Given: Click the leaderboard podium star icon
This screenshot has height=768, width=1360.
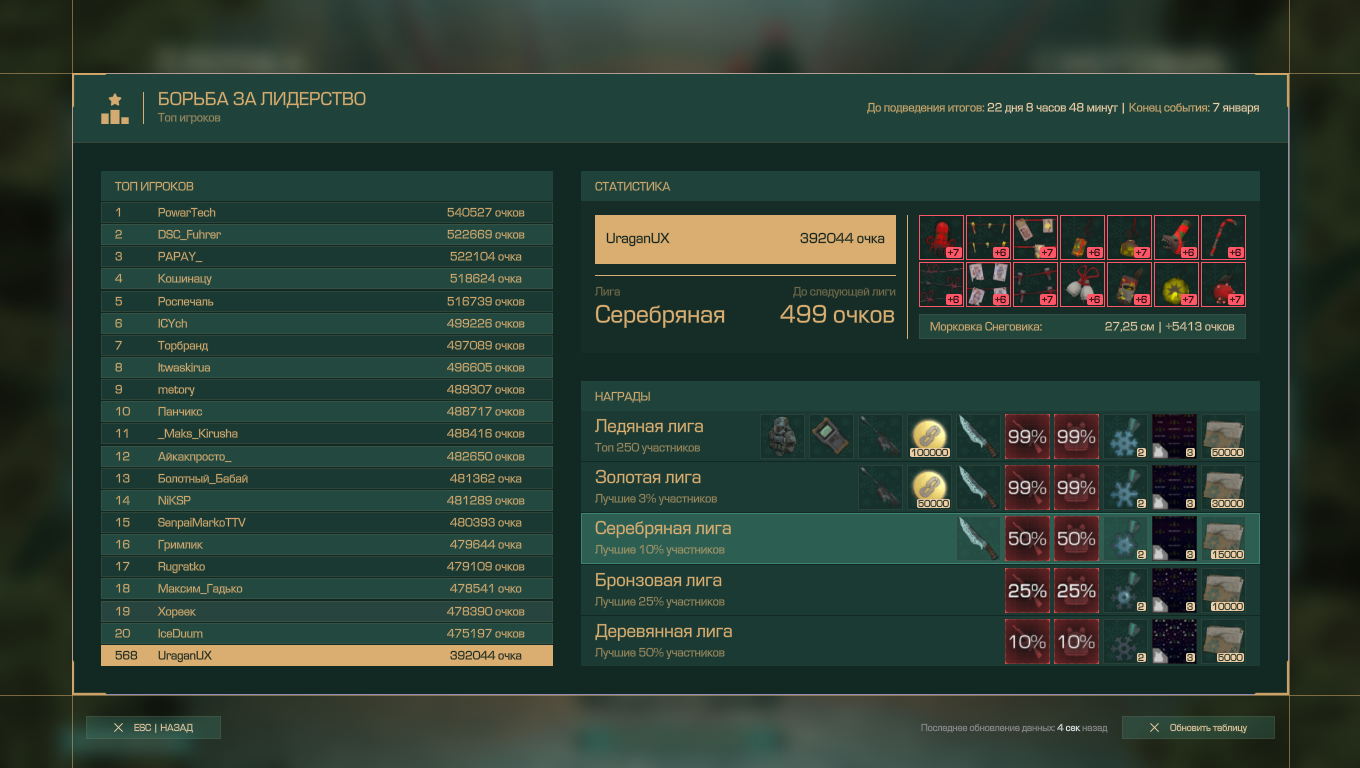Looking at the screenshot, I should 115,108.
